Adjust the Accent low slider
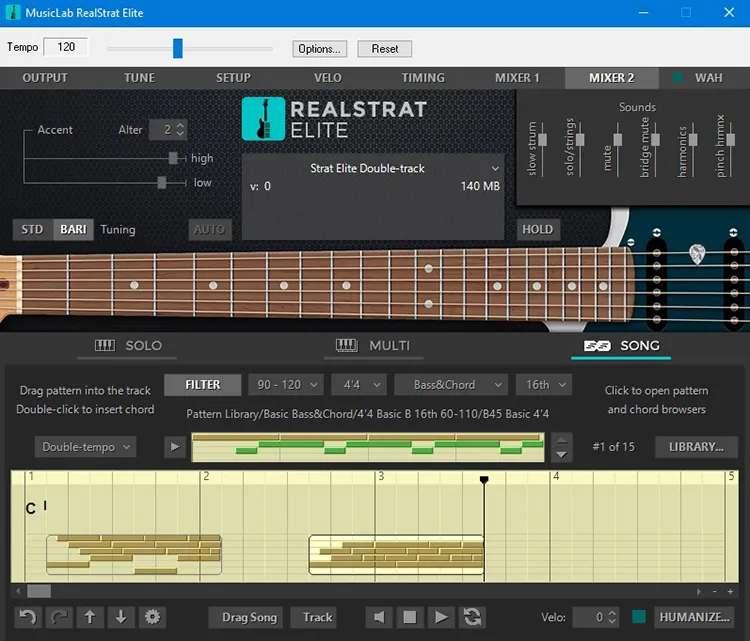Image resolution: width=750 pixels, height=641 pixels. pos(162,182)
